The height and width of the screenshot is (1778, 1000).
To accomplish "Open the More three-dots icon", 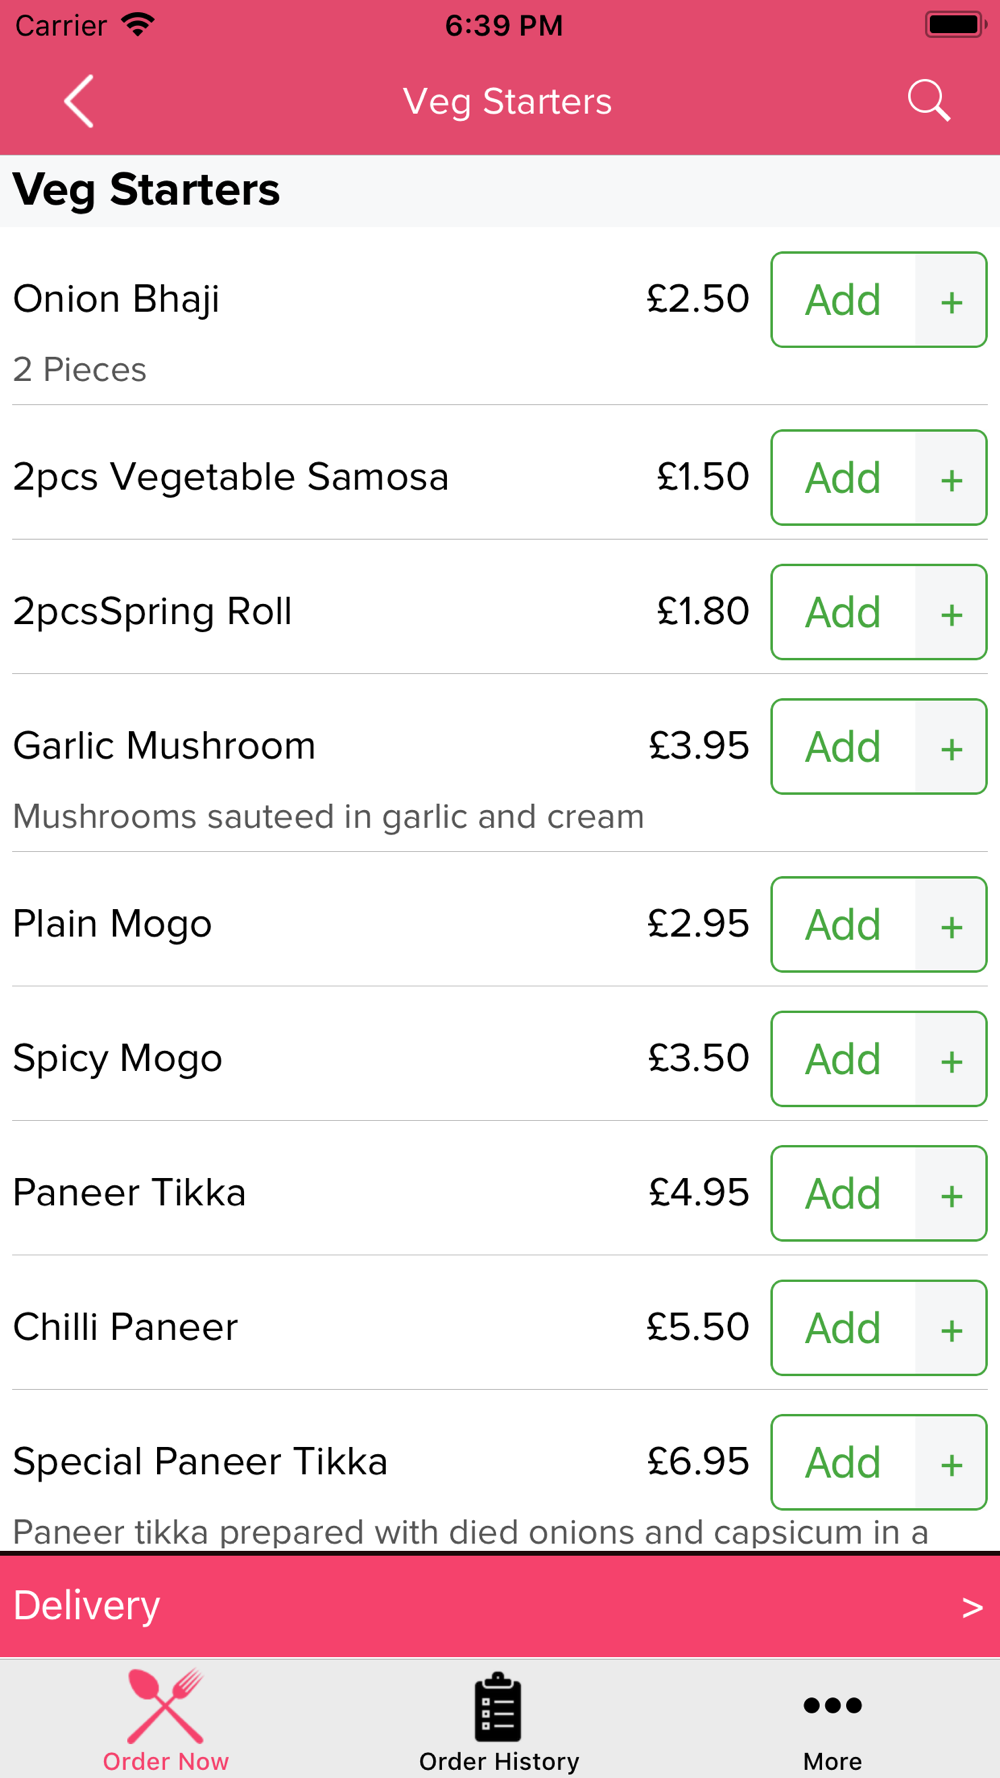I will point(832,1705).
